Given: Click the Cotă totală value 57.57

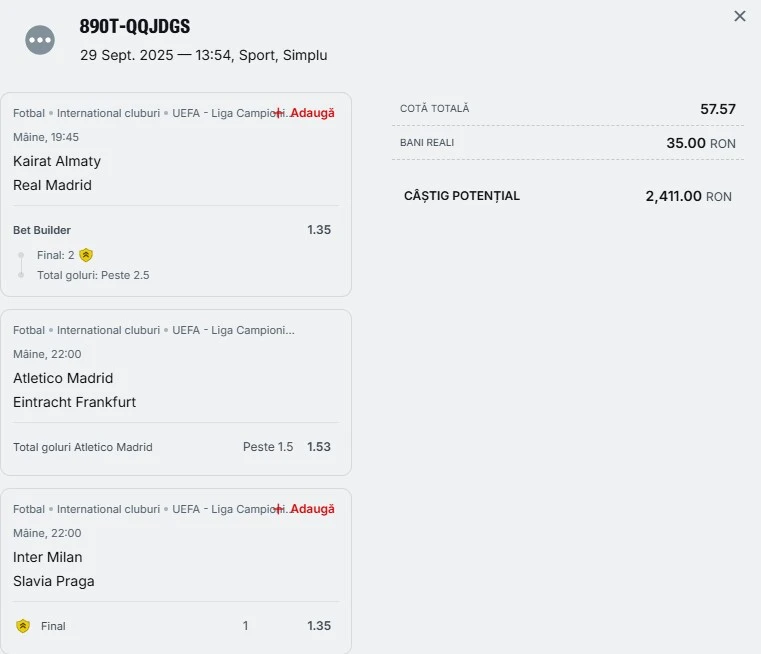Looking at the screenshot, I should tap(718, 109).
